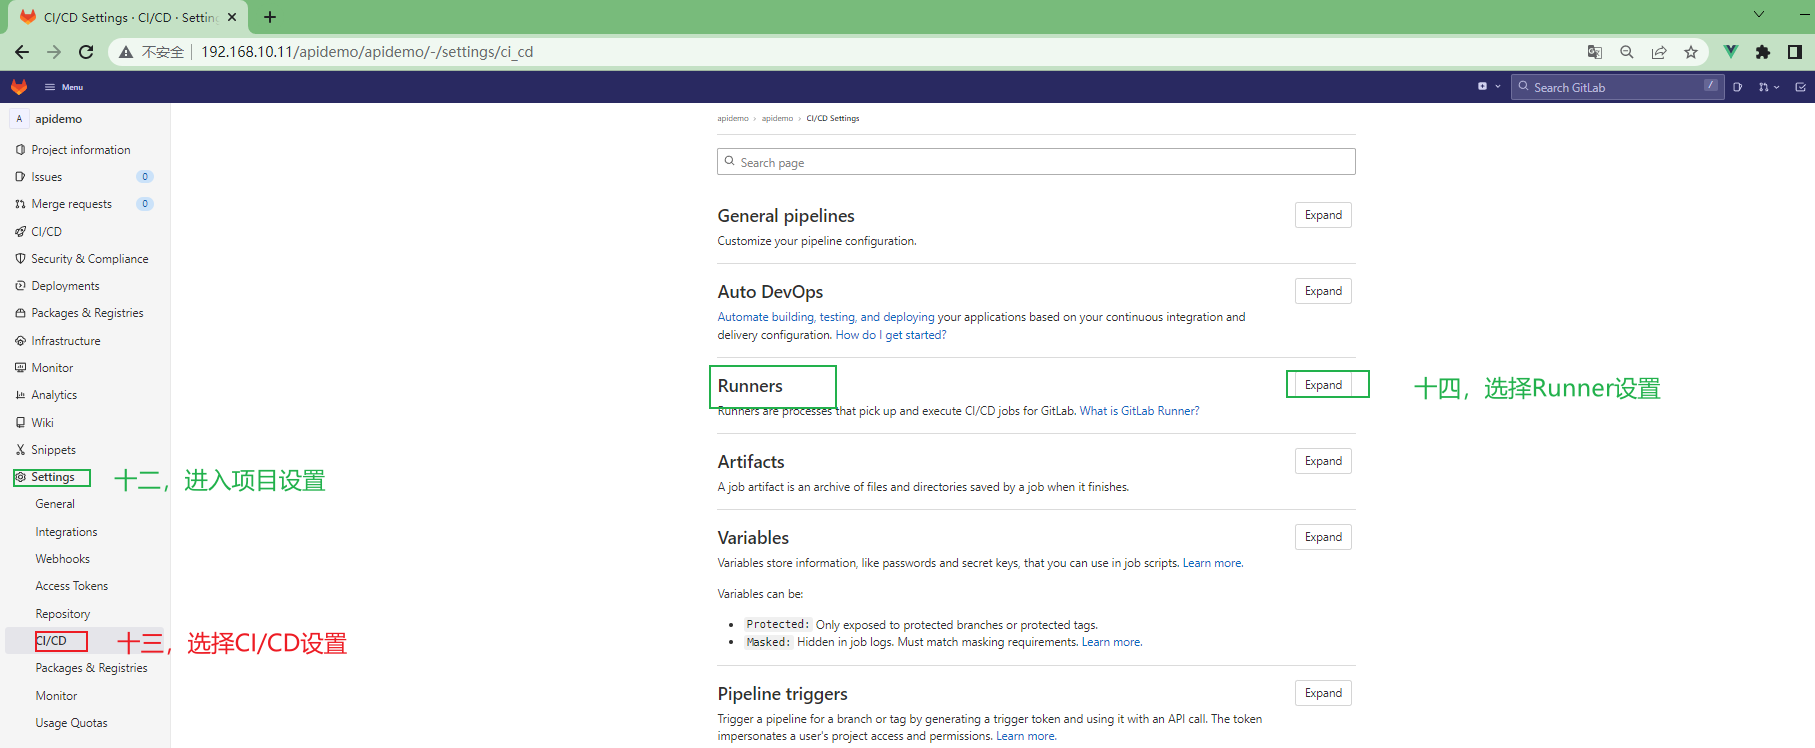Toggle the browser side panel icon

coord(1795,52)
